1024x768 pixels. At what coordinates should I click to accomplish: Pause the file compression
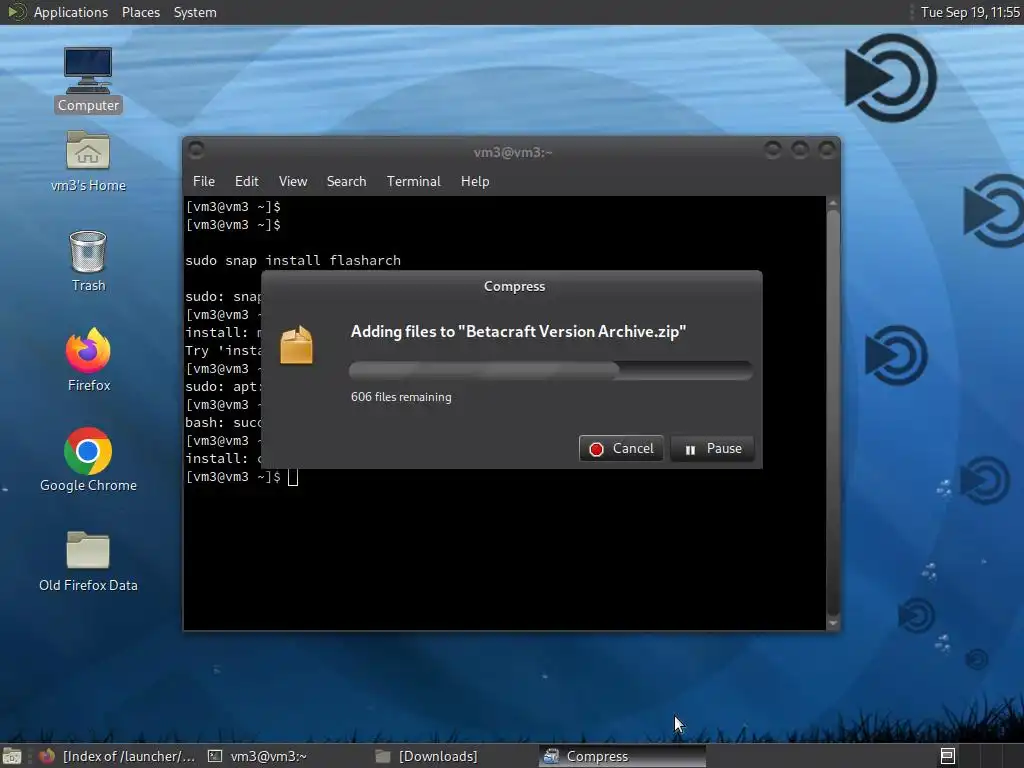[x=712, y=449]
